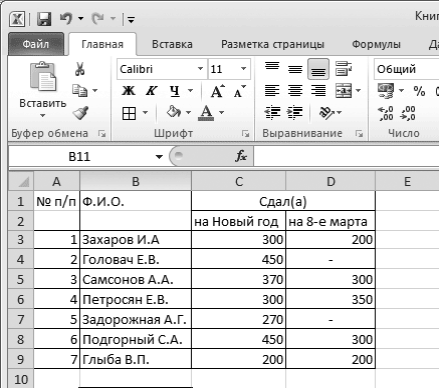This screenshot has height=388, width=439.
Task: Switch to the Главная tab
Action: point(102,44)
